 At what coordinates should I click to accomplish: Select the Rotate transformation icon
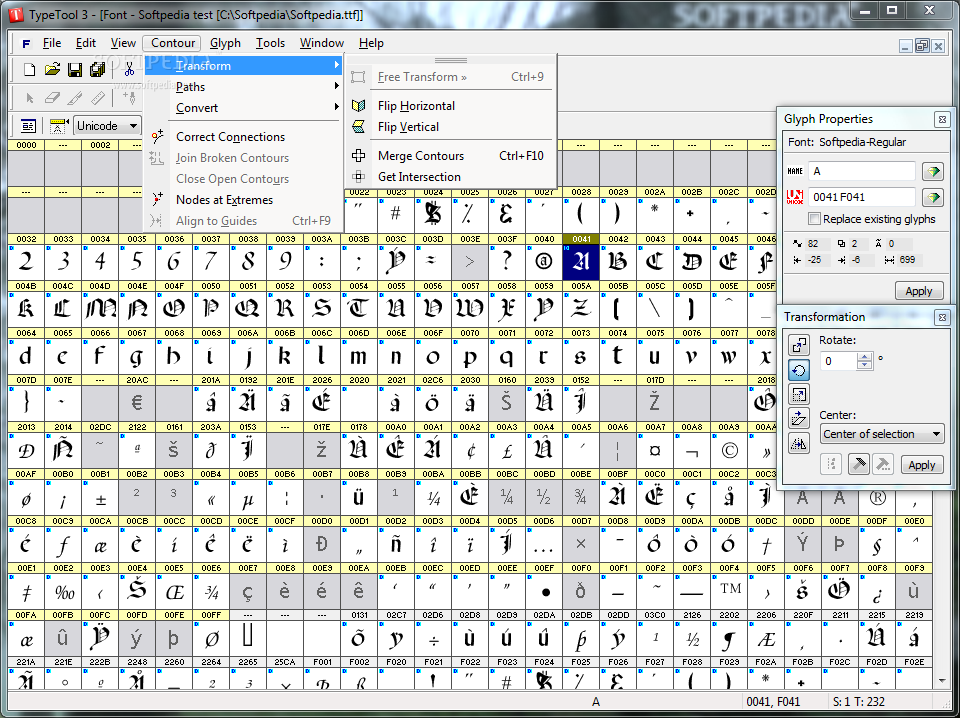coord(798,370)
